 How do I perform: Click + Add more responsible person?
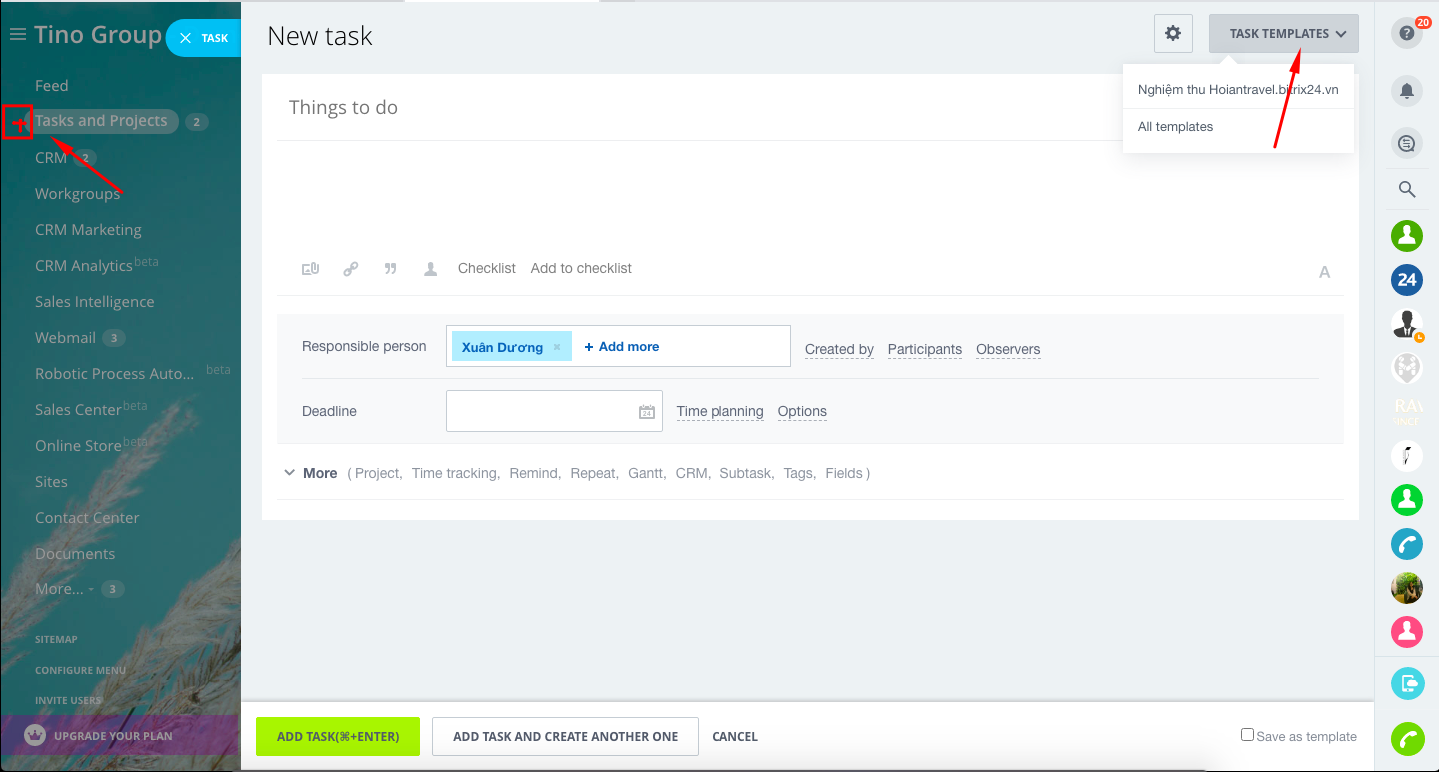pos(622,347)
